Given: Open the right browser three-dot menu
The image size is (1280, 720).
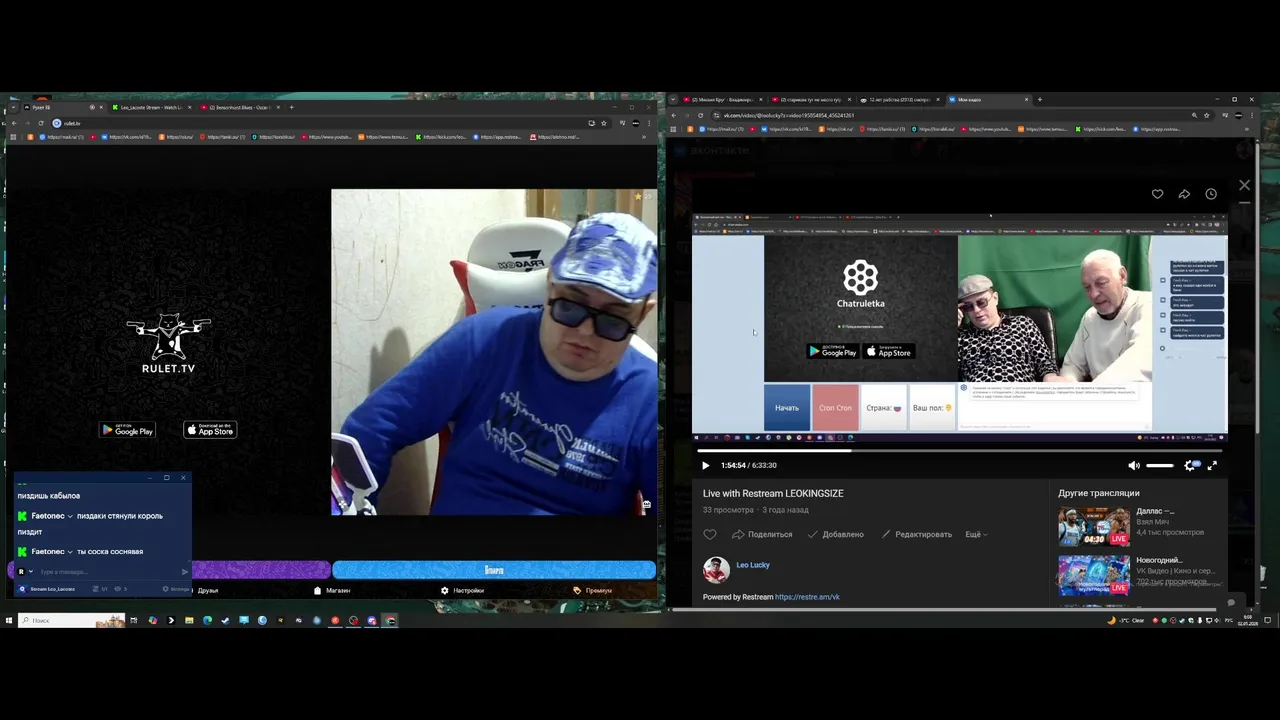Looking at the screenshot, I should (x=1252, y=115).
